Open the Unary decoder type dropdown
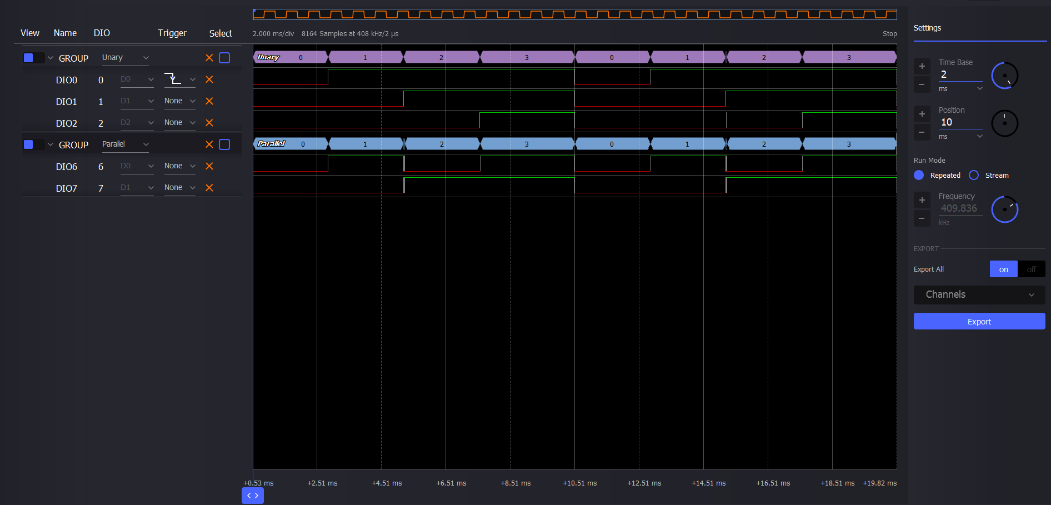 125,58
